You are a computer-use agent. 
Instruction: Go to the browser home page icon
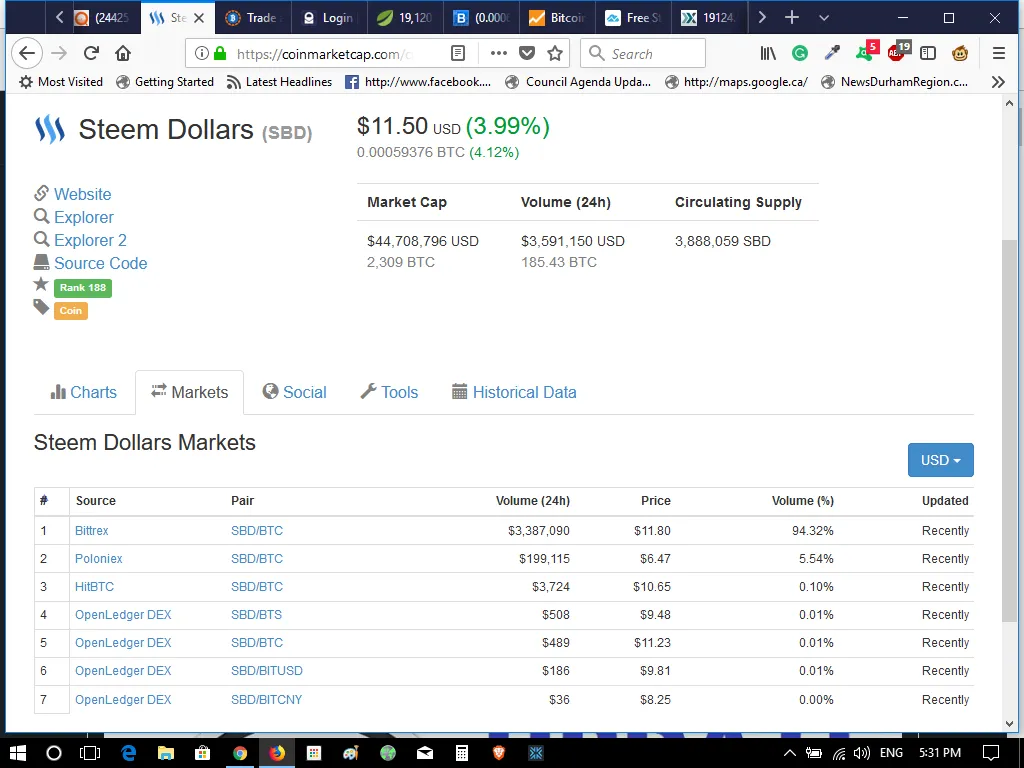pos(123,54)
